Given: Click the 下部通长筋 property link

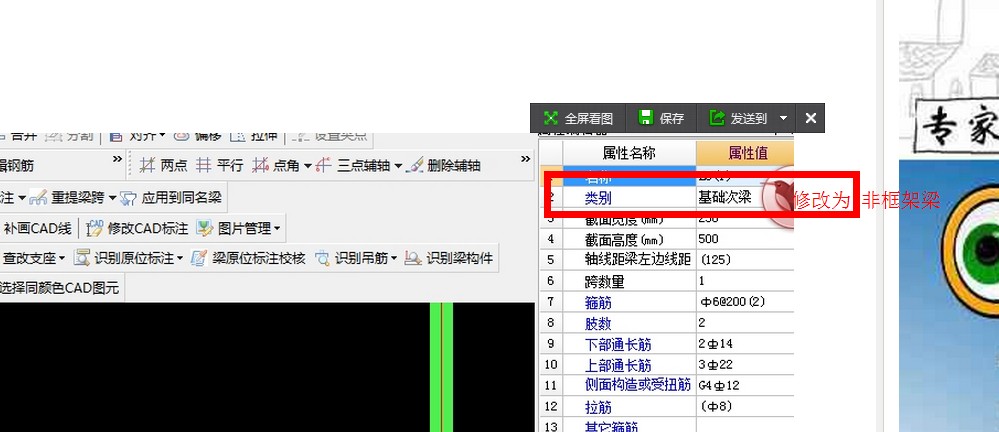Looking at the screenshot, I should pyautogui.click(x=618, y=345).
